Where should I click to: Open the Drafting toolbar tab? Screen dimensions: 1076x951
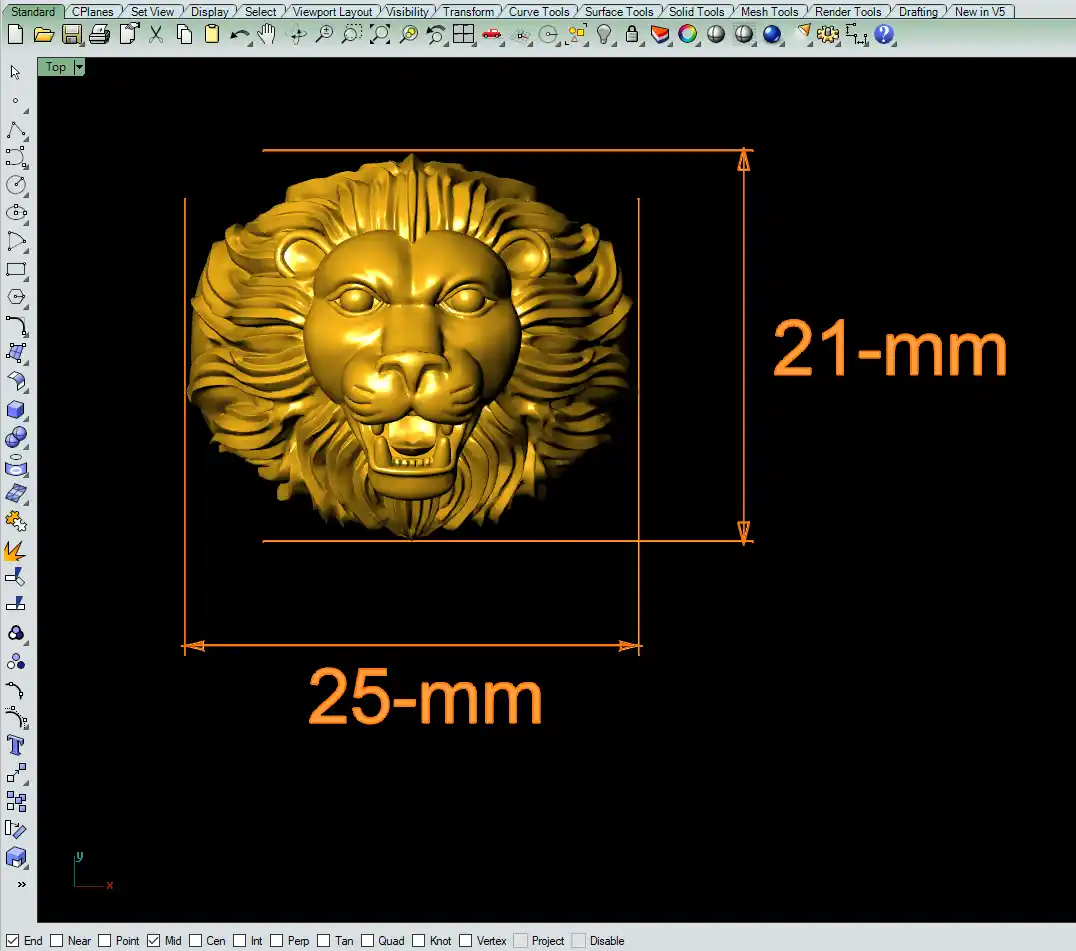coord(917,11)
